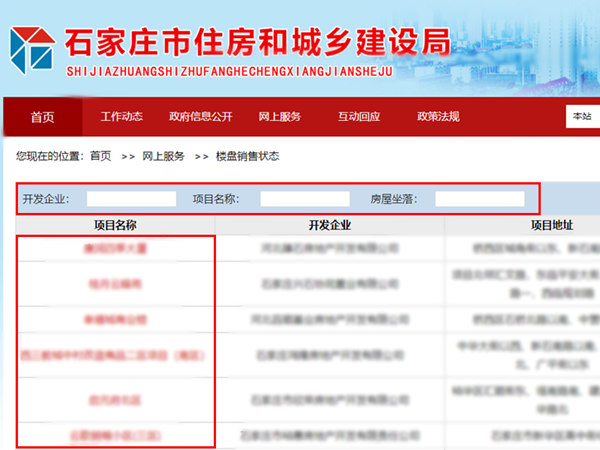The height and width of the screenshot is (450, 600).
Task: Focus the 开发企业 input field
Action: 131,199
